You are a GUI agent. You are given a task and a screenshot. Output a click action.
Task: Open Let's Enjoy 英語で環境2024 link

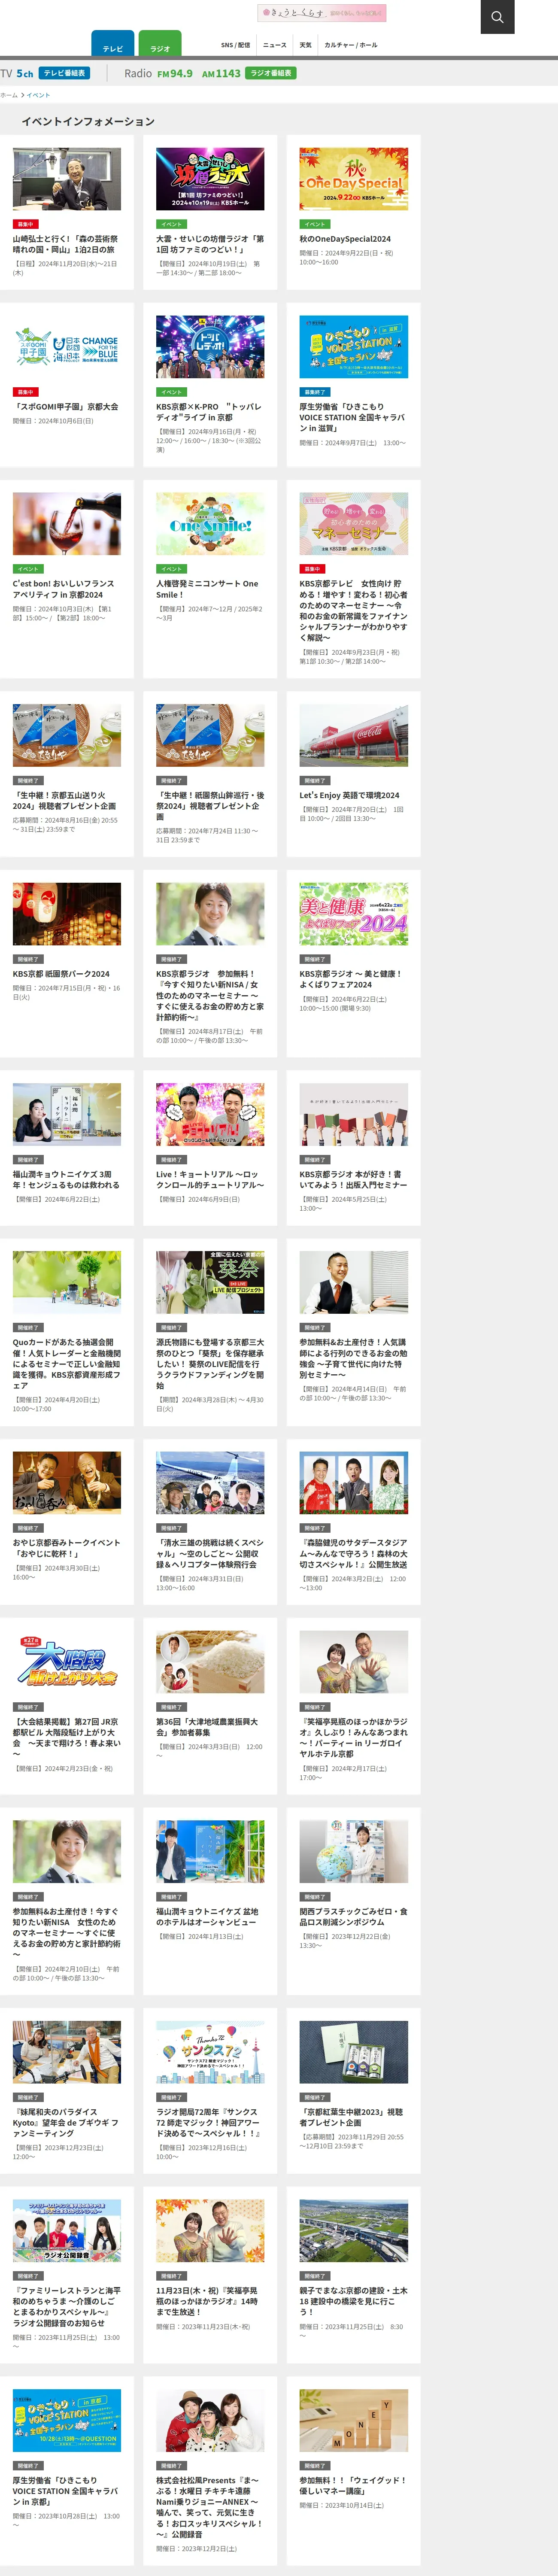point(349,795)
